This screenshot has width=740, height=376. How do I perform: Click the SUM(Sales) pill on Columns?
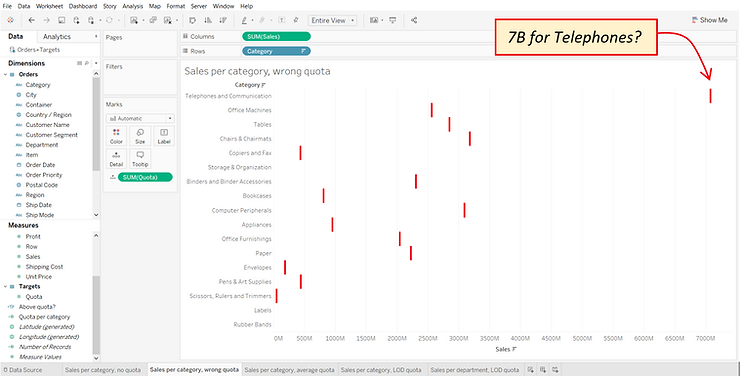tap(276, 37)
